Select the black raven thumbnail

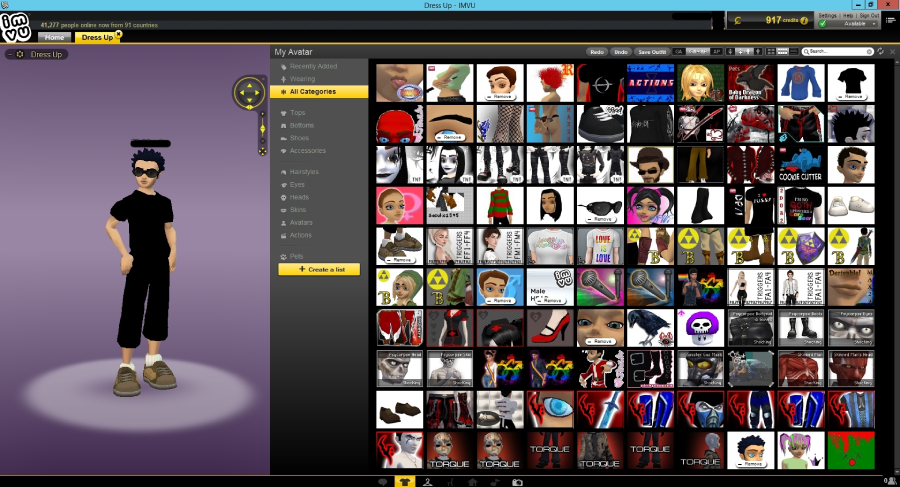(x=650, y=328)
